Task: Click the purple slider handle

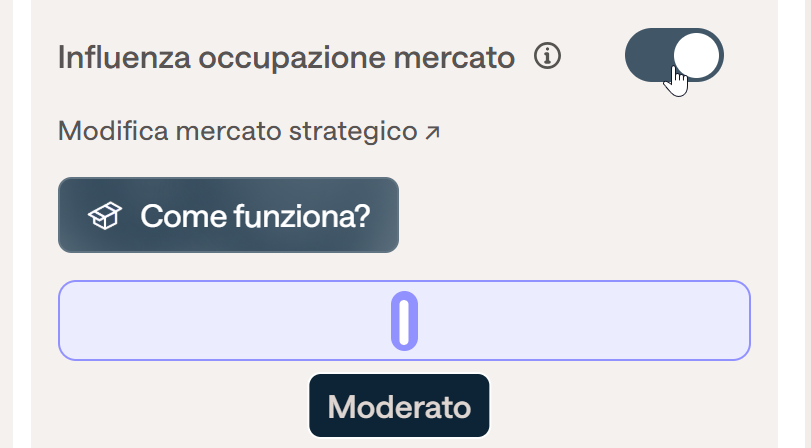Action: click(x=404, y=321)
